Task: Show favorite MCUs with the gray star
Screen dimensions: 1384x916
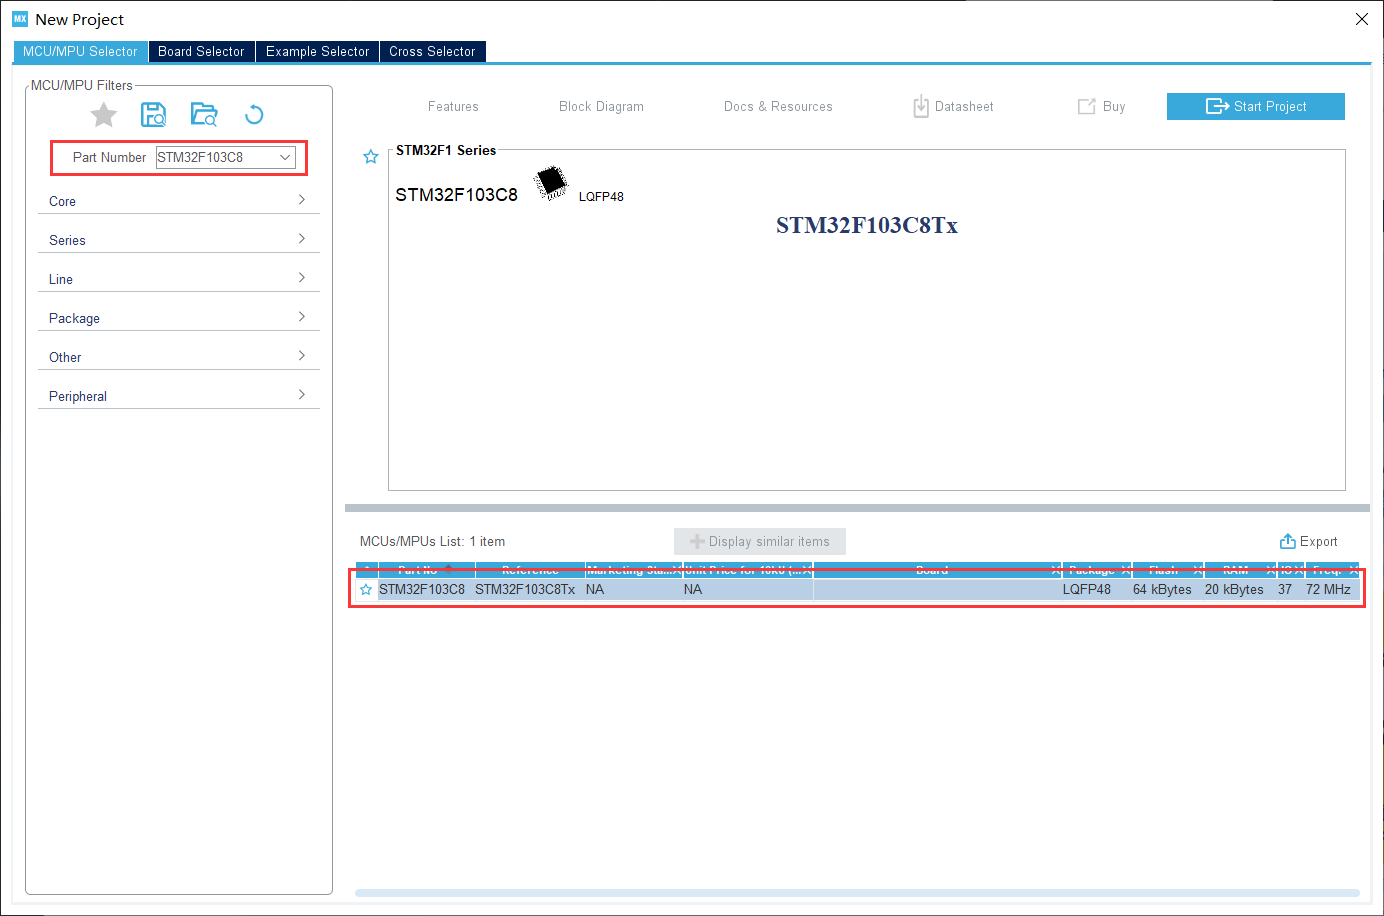Action: click(x=104, y=115)
